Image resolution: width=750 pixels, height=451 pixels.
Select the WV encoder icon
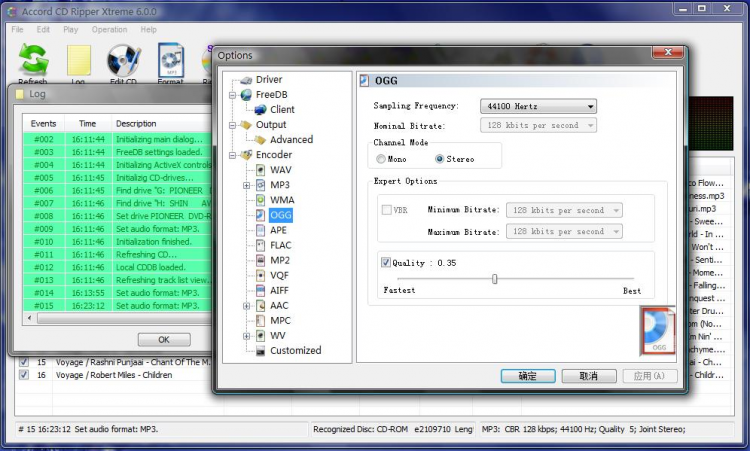[261, 336]
